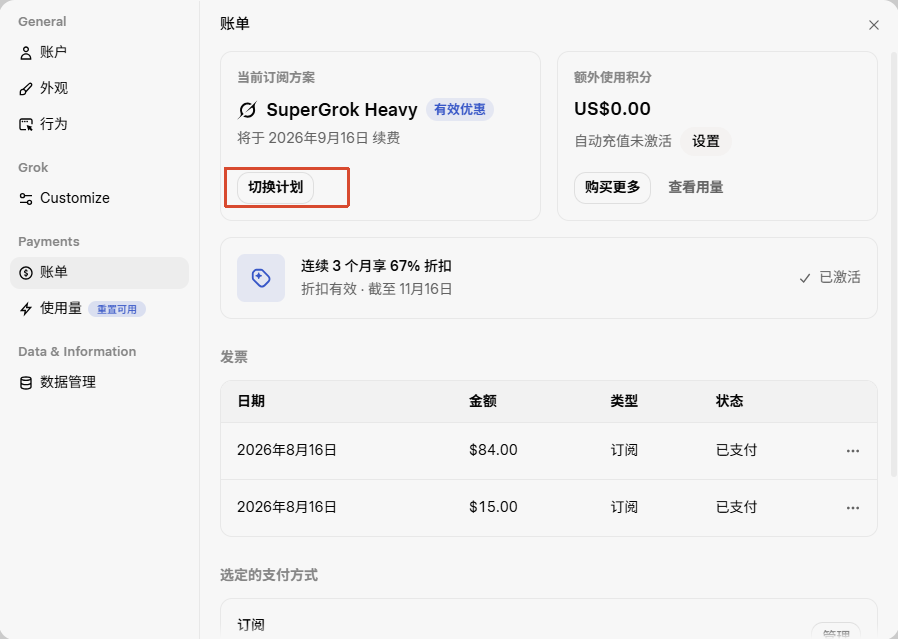Open the 查看用量 link
This screenshot has width=898, height=639.
(x=696, y=187)
